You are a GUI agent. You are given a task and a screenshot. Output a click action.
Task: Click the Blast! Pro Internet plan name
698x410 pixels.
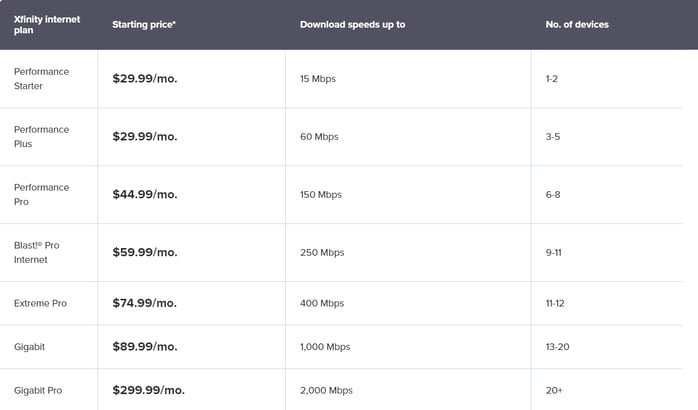coord(37,252)
